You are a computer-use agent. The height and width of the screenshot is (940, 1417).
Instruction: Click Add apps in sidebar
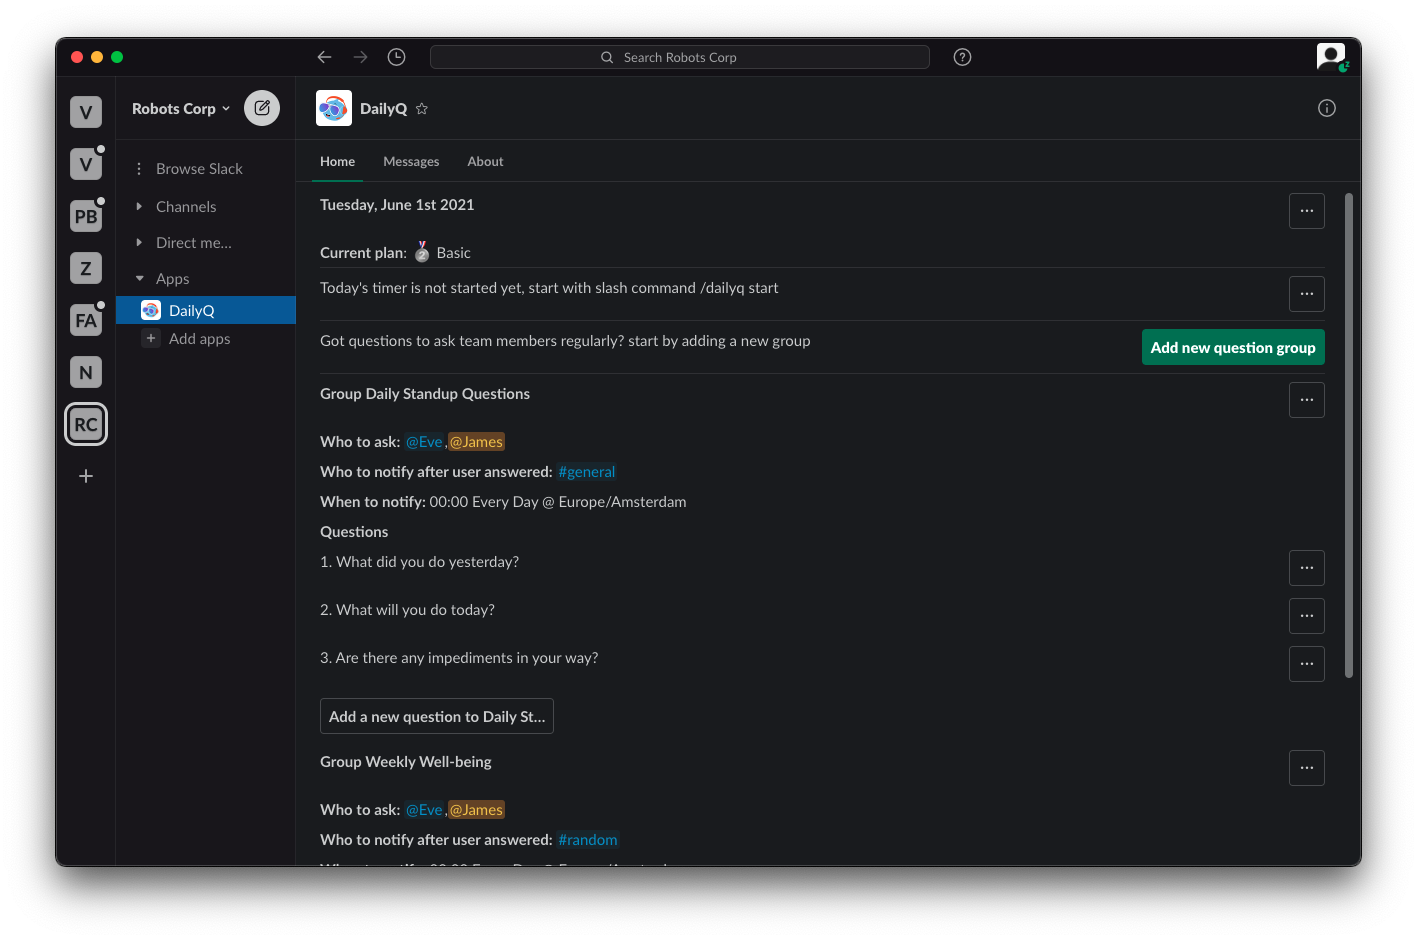(199, 338)
